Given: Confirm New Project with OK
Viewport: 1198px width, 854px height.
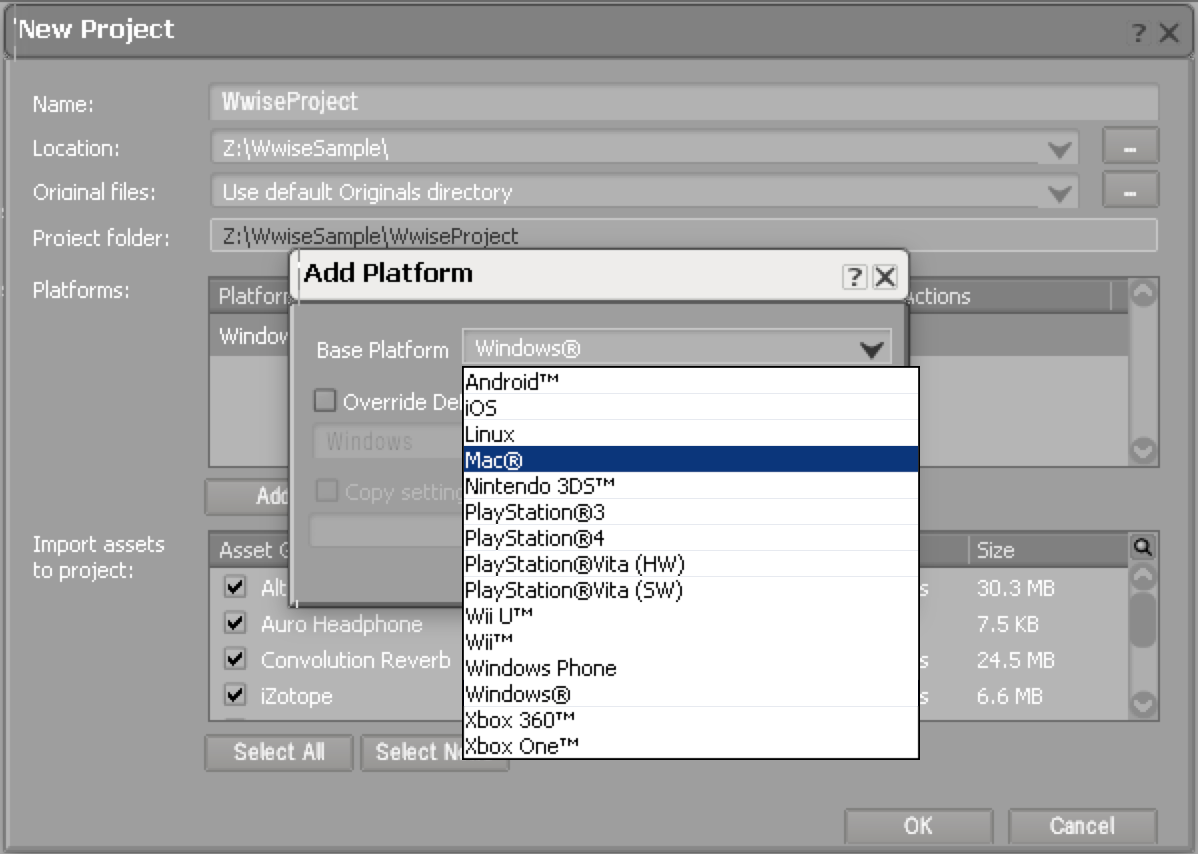Looking at the screenshot, I should [918, 826].
